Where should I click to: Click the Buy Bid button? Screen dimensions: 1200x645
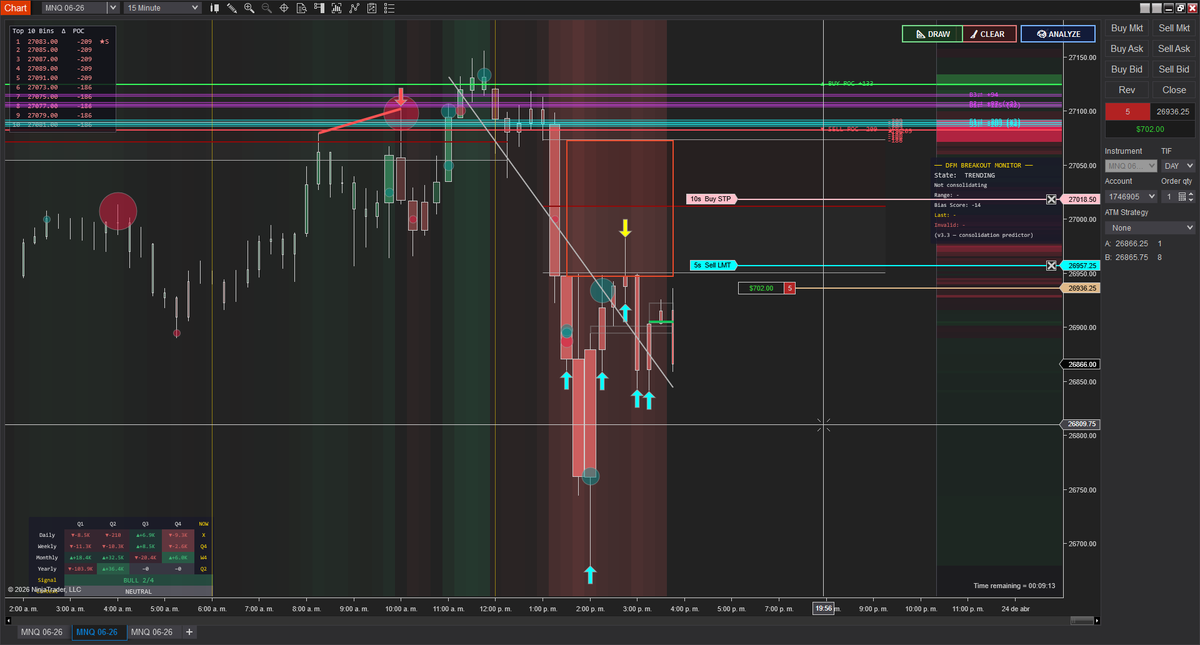click(x=1127, y=69)
